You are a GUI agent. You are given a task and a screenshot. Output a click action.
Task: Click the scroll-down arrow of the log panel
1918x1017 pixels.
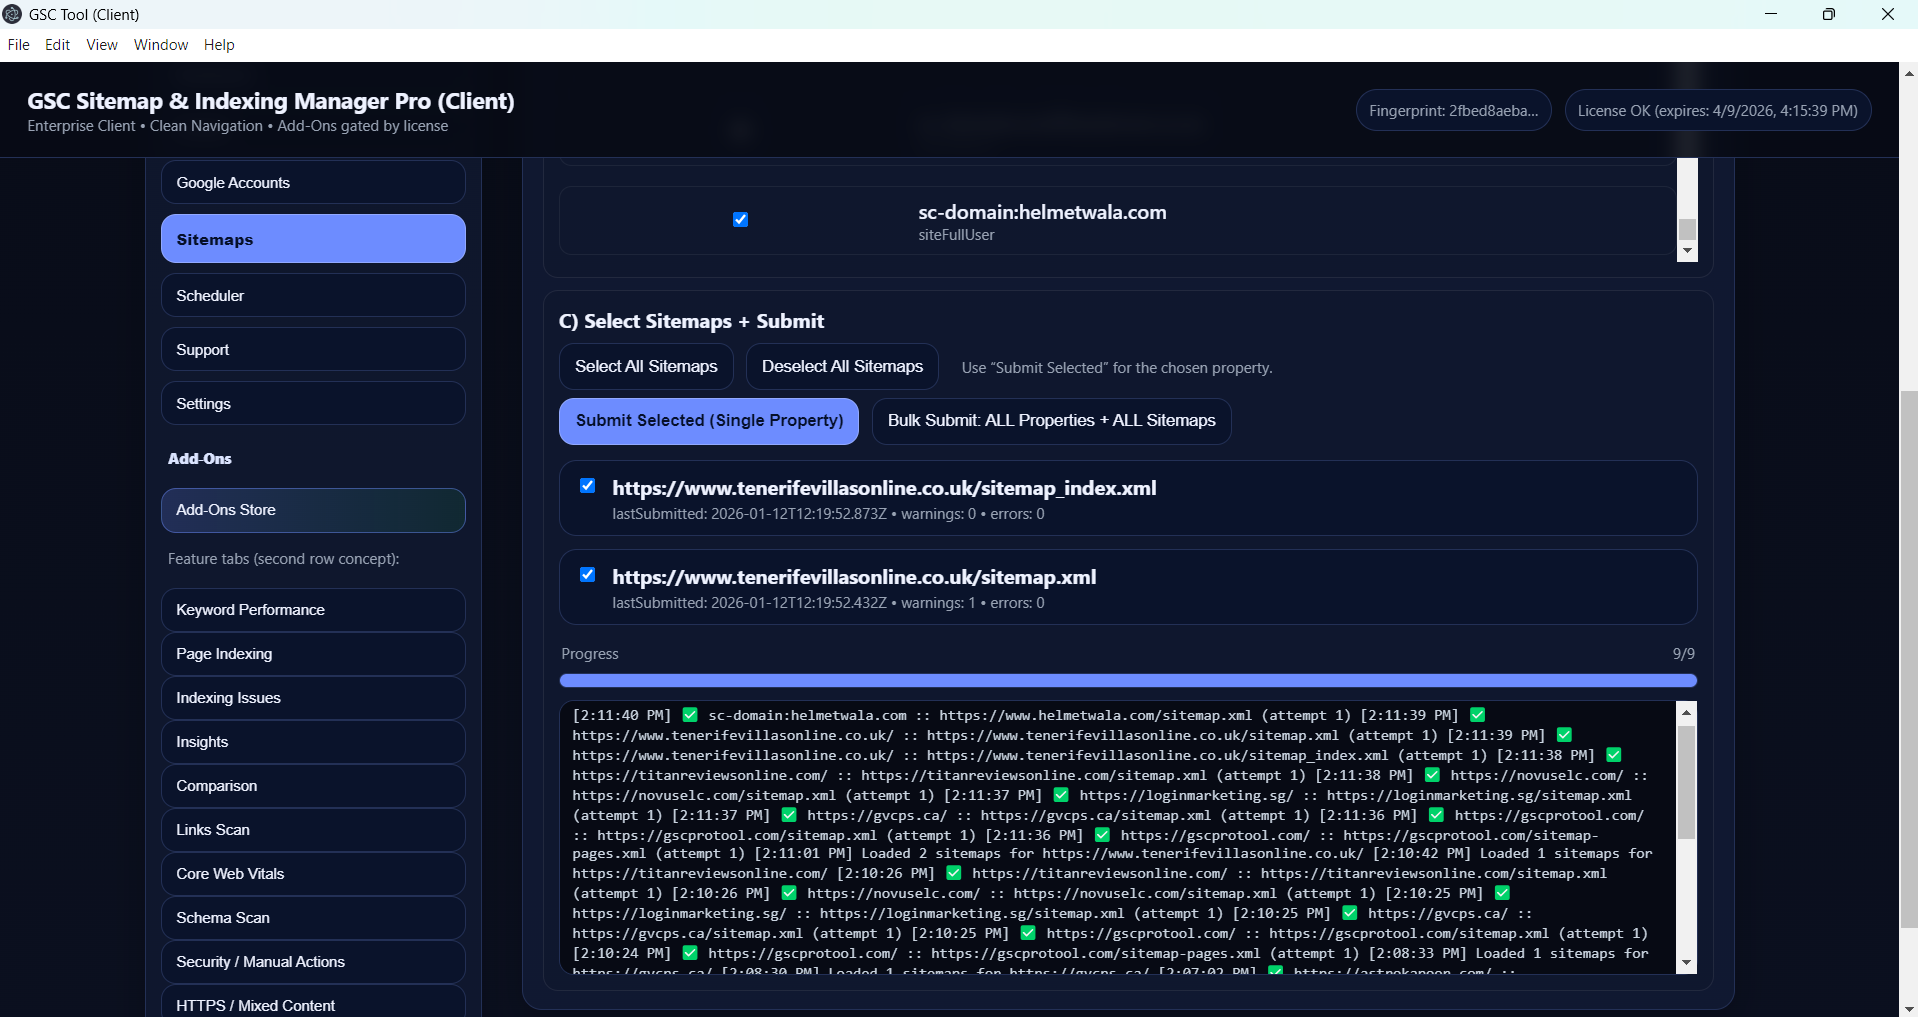click(x=1686, y=963)
